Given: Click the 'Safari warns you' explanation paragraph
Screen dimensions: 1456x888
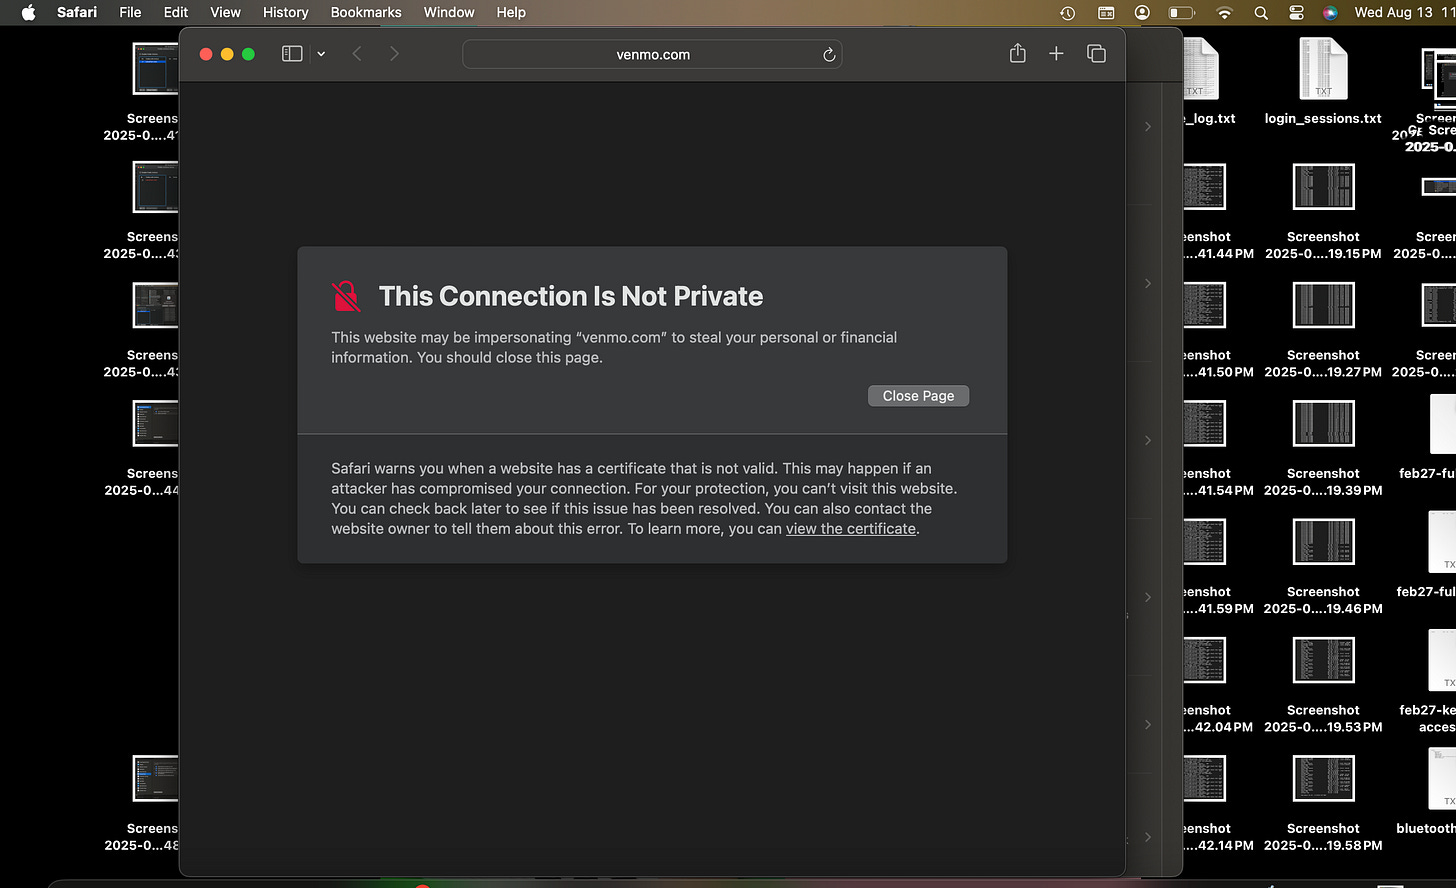Looking at the screenshot, I should pos(644,498).
